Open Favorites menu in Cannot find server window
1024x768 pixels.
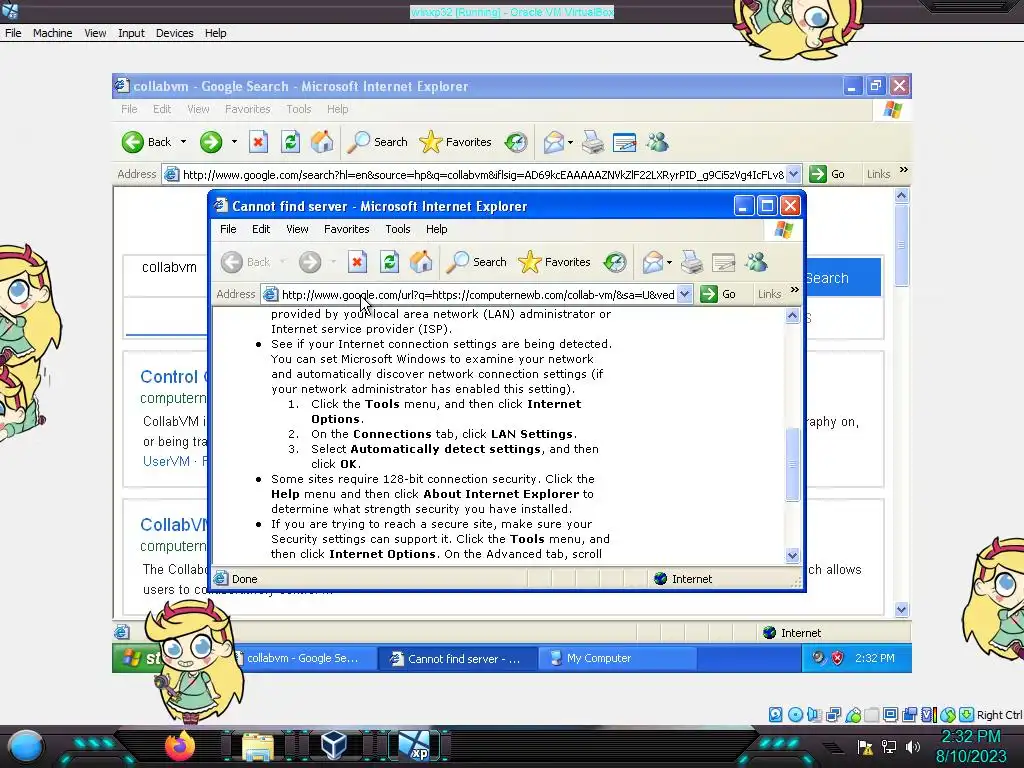347,229
